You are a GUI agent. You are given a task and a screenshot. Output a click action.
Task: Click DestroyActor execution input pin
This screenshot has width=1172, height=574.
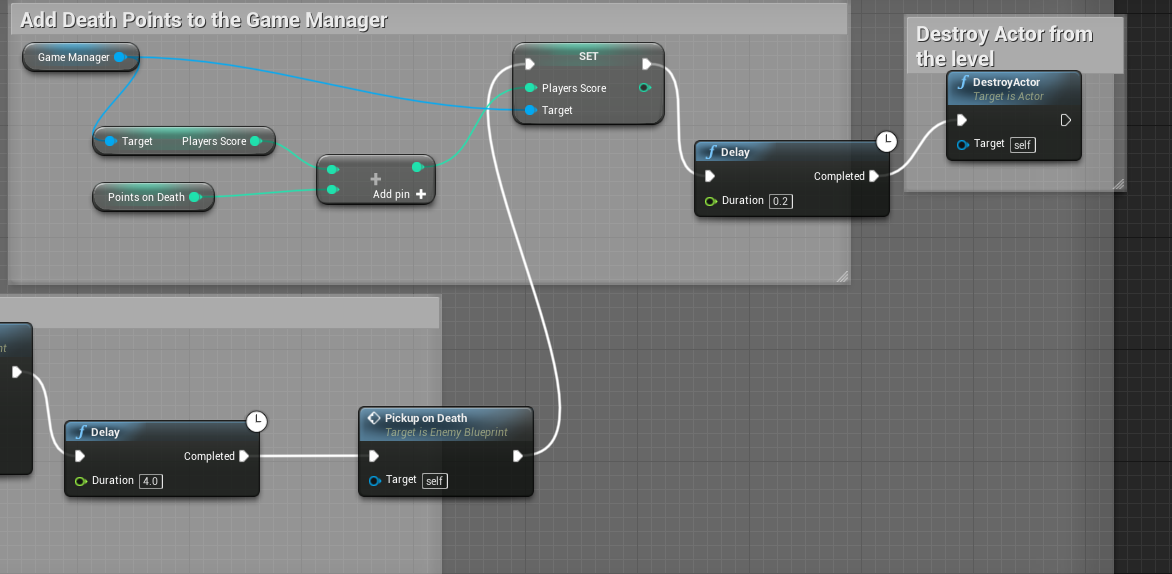coord(961,120)
